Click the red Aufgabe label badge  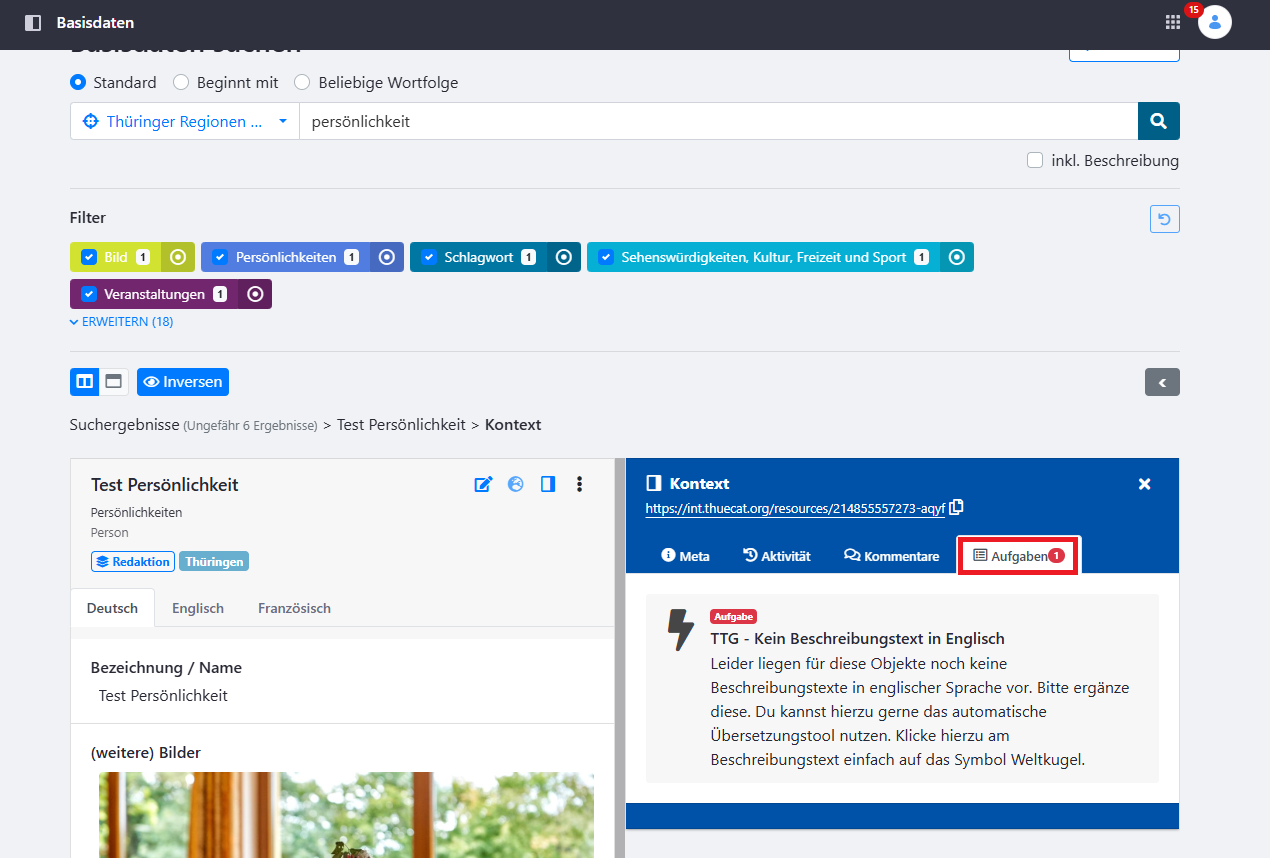click(733, 617)
